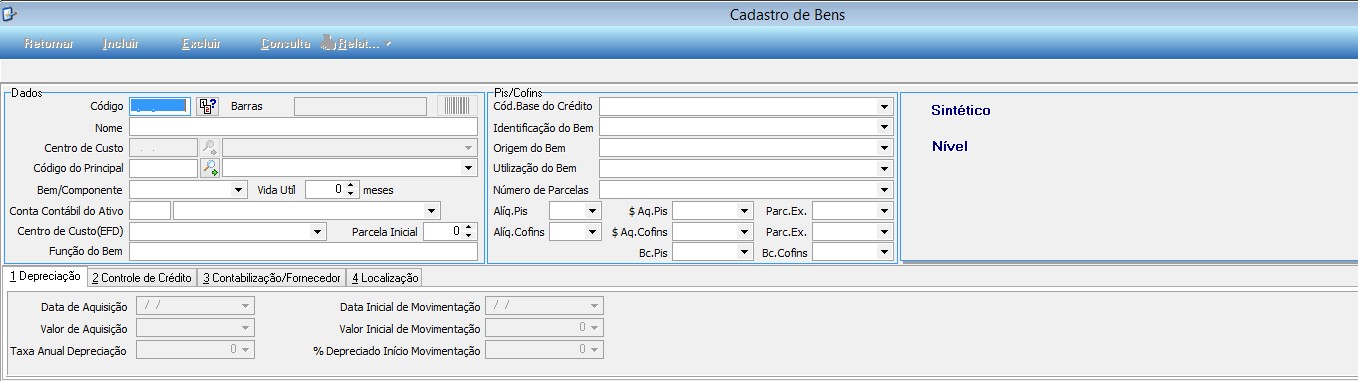Expand the $ Aq.Cofins dropdown
Screen dimensions: 1358x381
pos(744,232)
